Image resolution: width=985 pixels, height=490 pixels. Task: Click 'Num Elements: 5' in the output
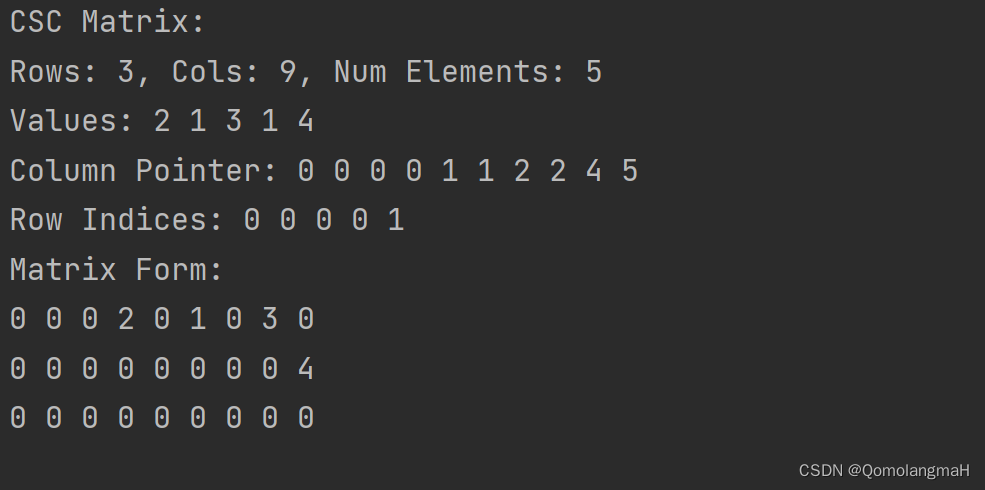click(467, 72)
